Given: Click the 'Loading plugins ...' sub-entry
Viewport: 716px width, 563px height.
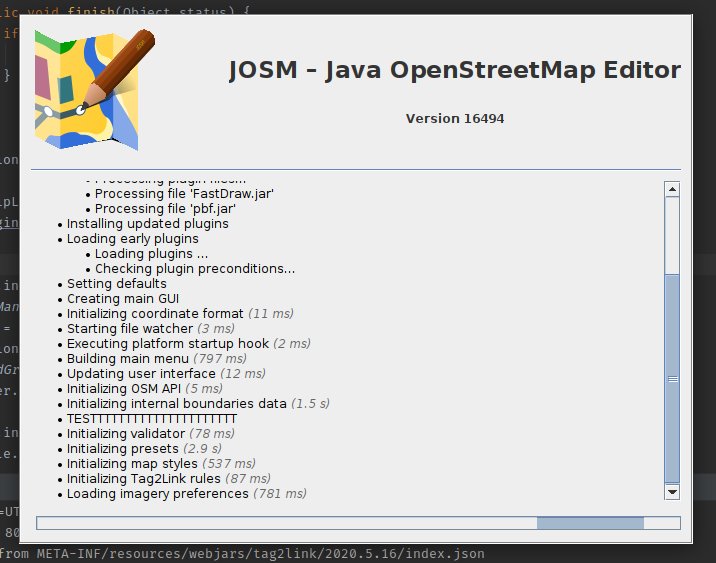Looking at the screenshot, I should click(x=151, y=254).
